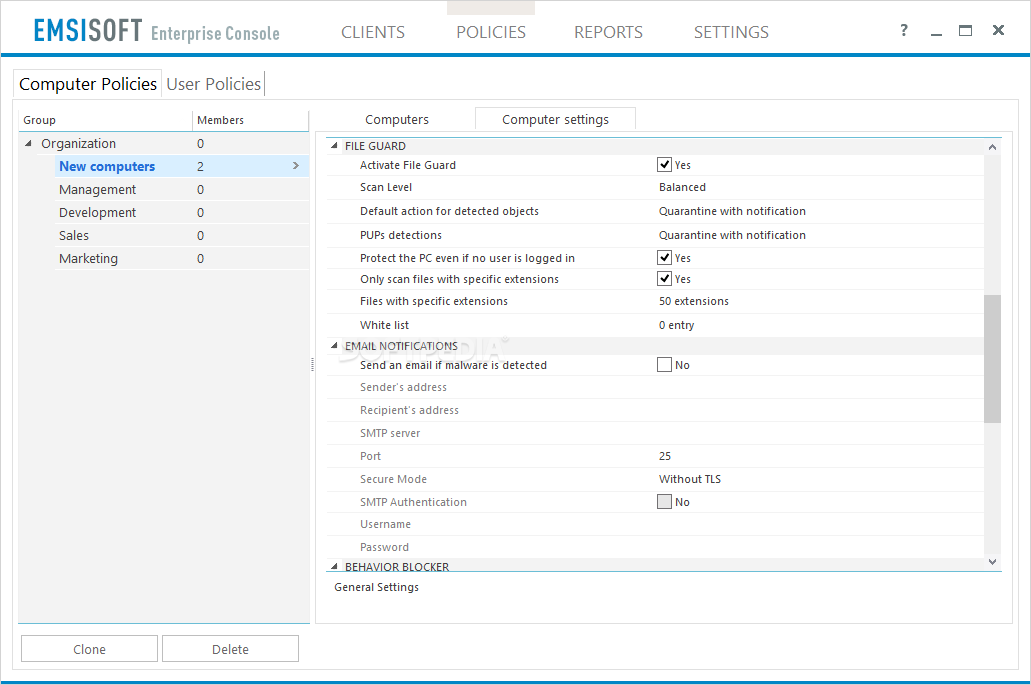Viewport: 1031px width, 685px height.
Task: Collapse the FILE GUARD section
Action: point(334,145)
